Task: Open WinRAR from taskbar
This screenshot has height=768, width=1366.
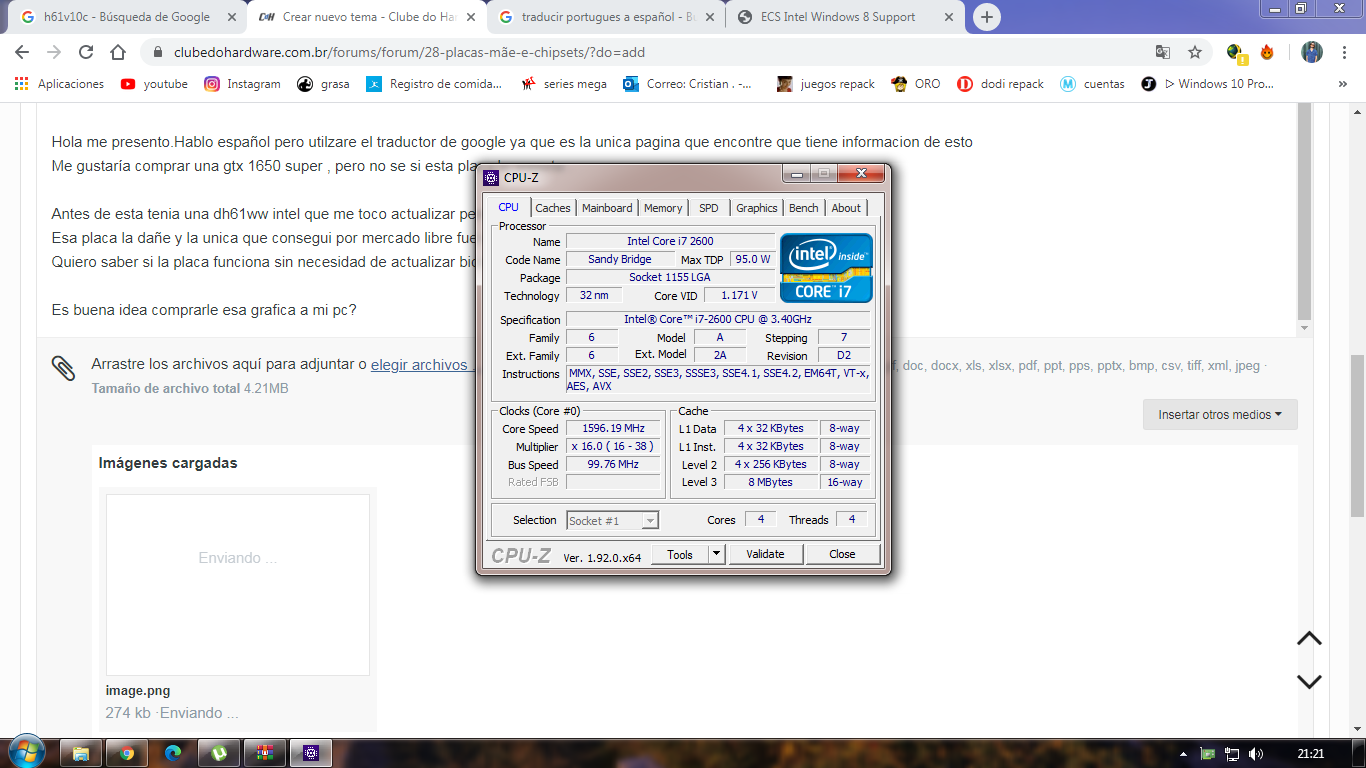Action: coord(265,753)
